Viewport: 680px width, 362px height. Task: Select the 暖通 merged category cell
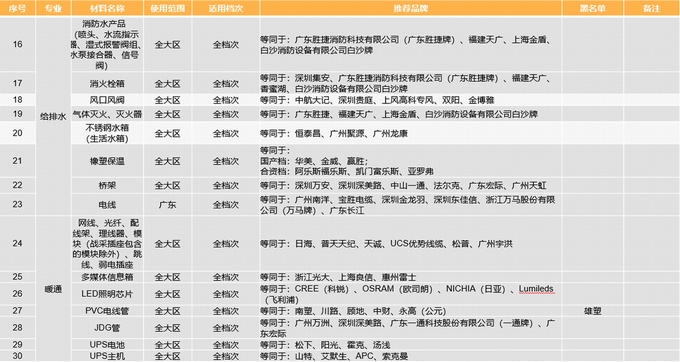point(53,289)
